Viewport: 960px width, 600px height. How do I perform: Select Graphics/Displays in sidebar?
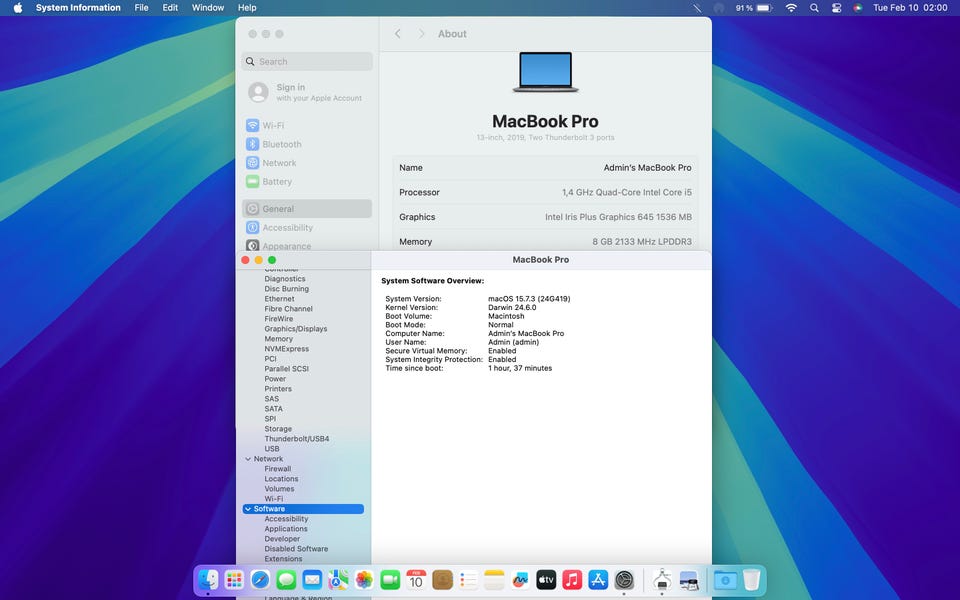pyautogui.click(x=296, y=329)
